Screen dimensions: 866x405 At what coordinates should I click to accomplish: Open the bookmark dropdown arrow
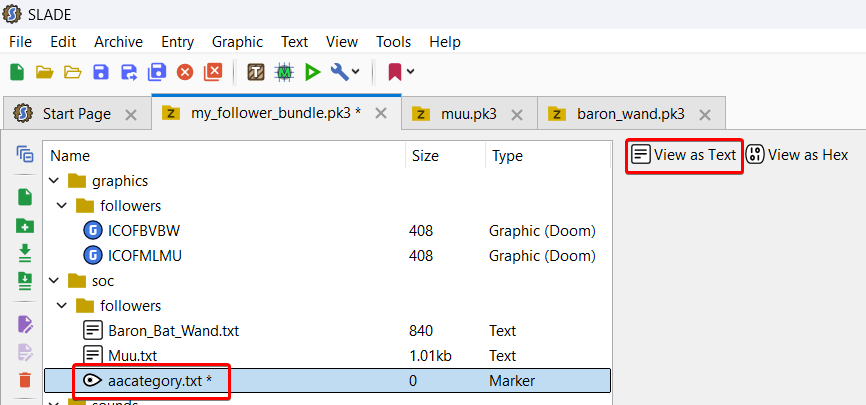point(410,72)
